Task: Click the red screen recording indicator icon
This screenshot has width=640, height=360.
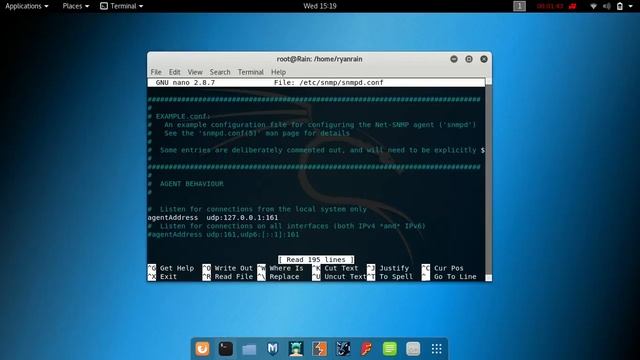Action: (x=573, y=6)
